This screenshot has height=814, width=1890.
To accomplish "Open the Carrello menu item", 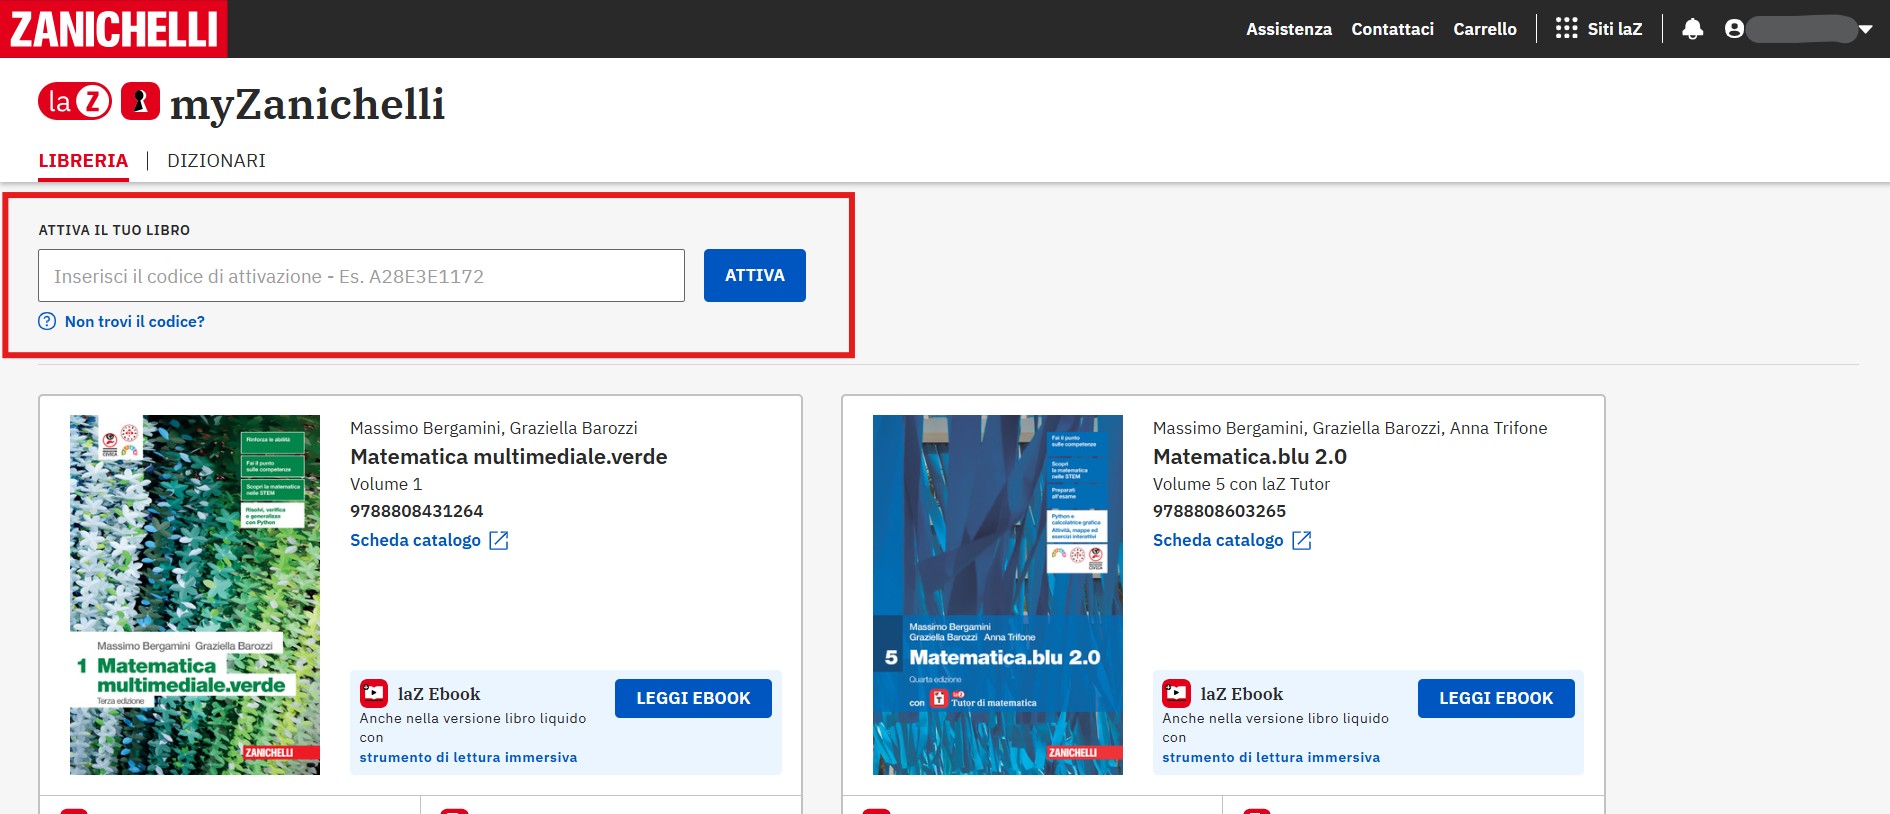I will pos(1484,29).
